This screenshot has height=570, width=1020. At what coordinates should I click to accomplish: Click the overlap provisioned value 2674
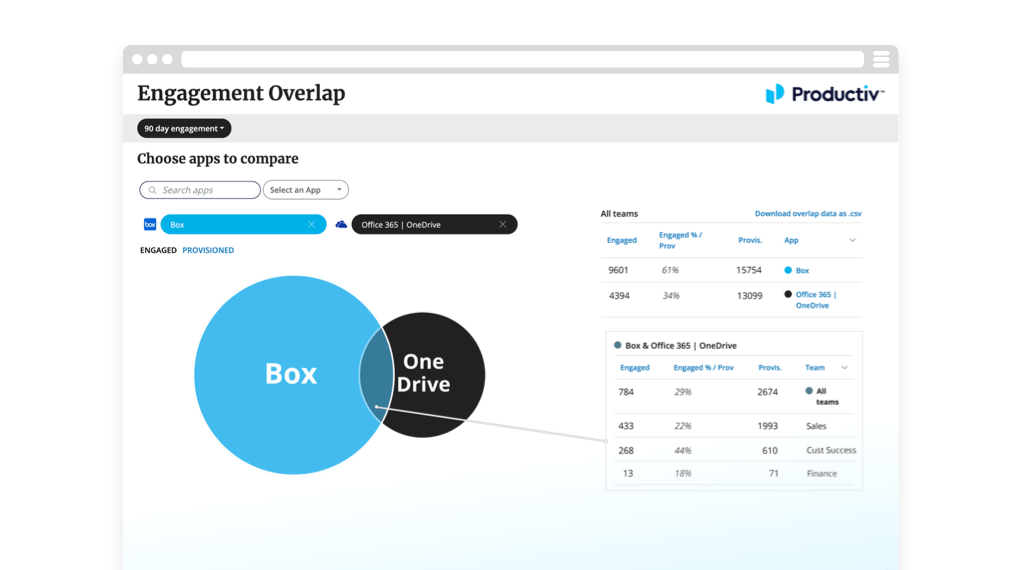pyautogui.click(x=768, y=392)
